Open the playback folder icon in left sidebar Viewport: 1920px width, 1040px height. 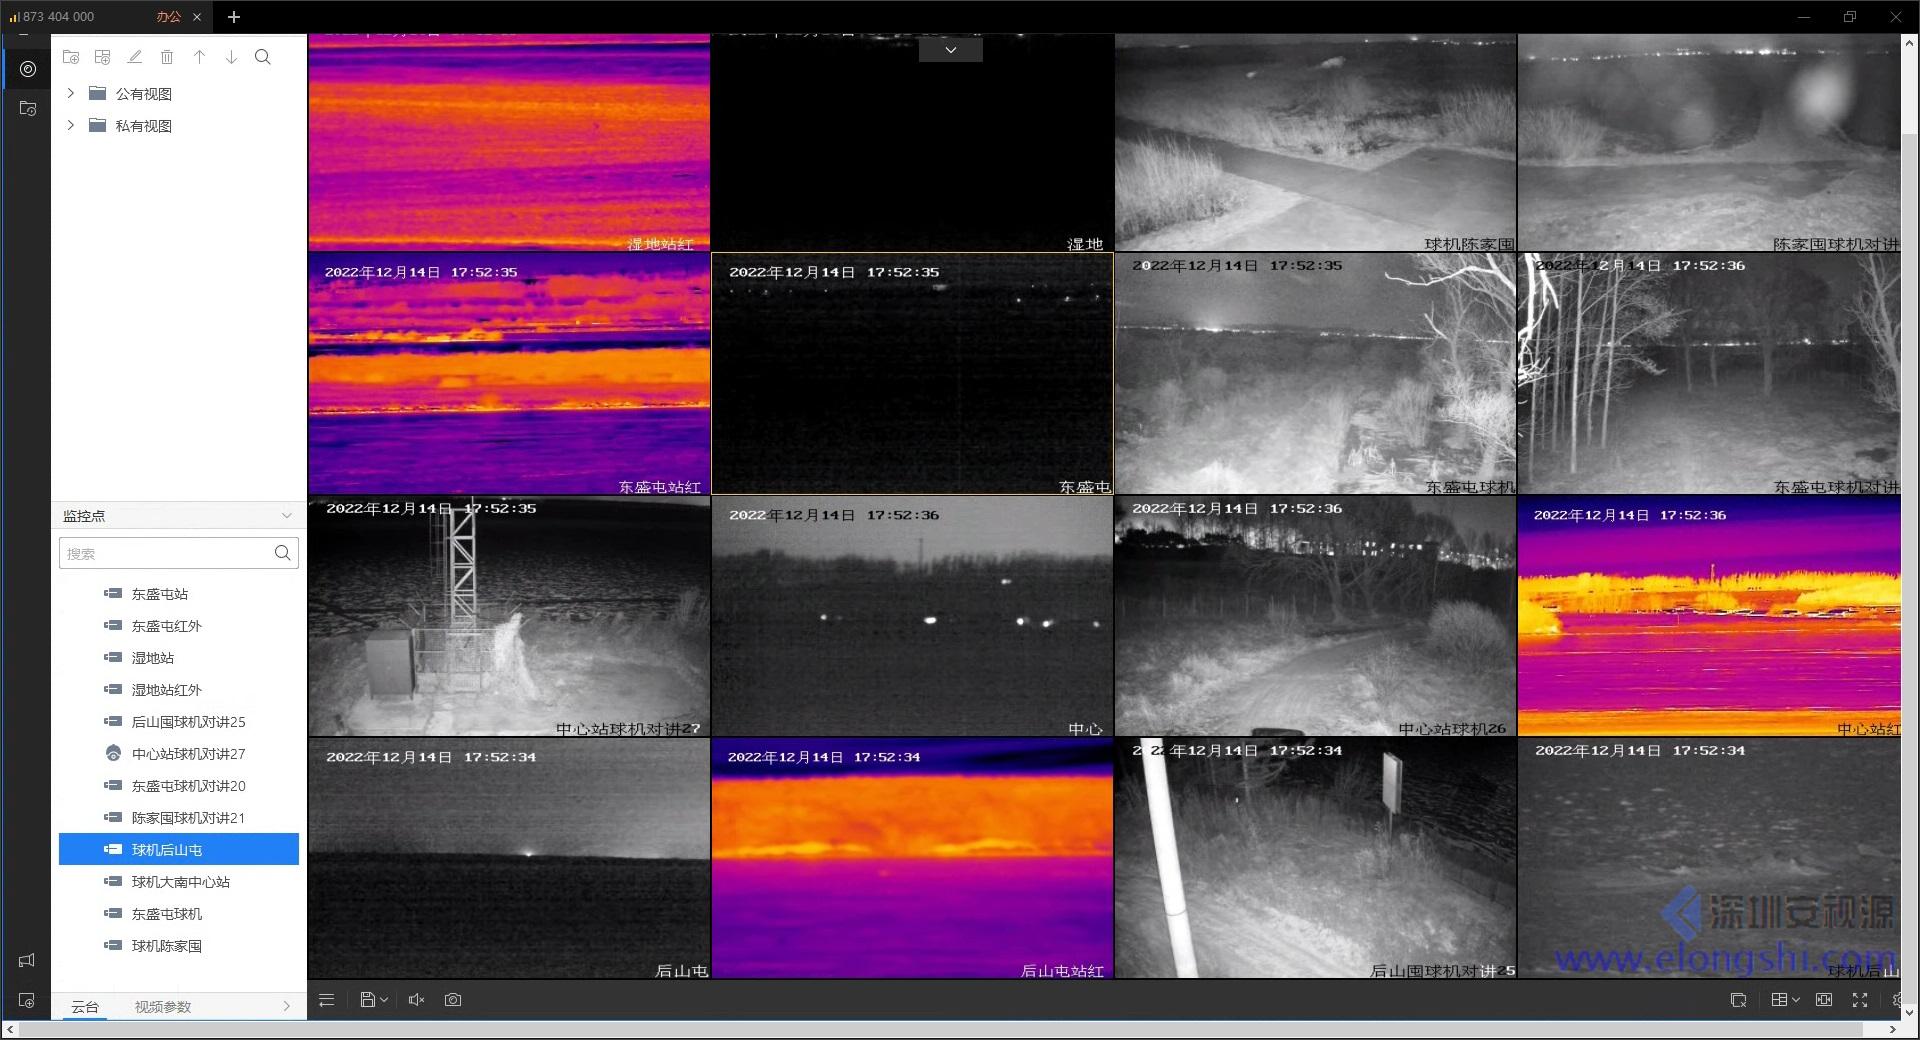point(28,109)
